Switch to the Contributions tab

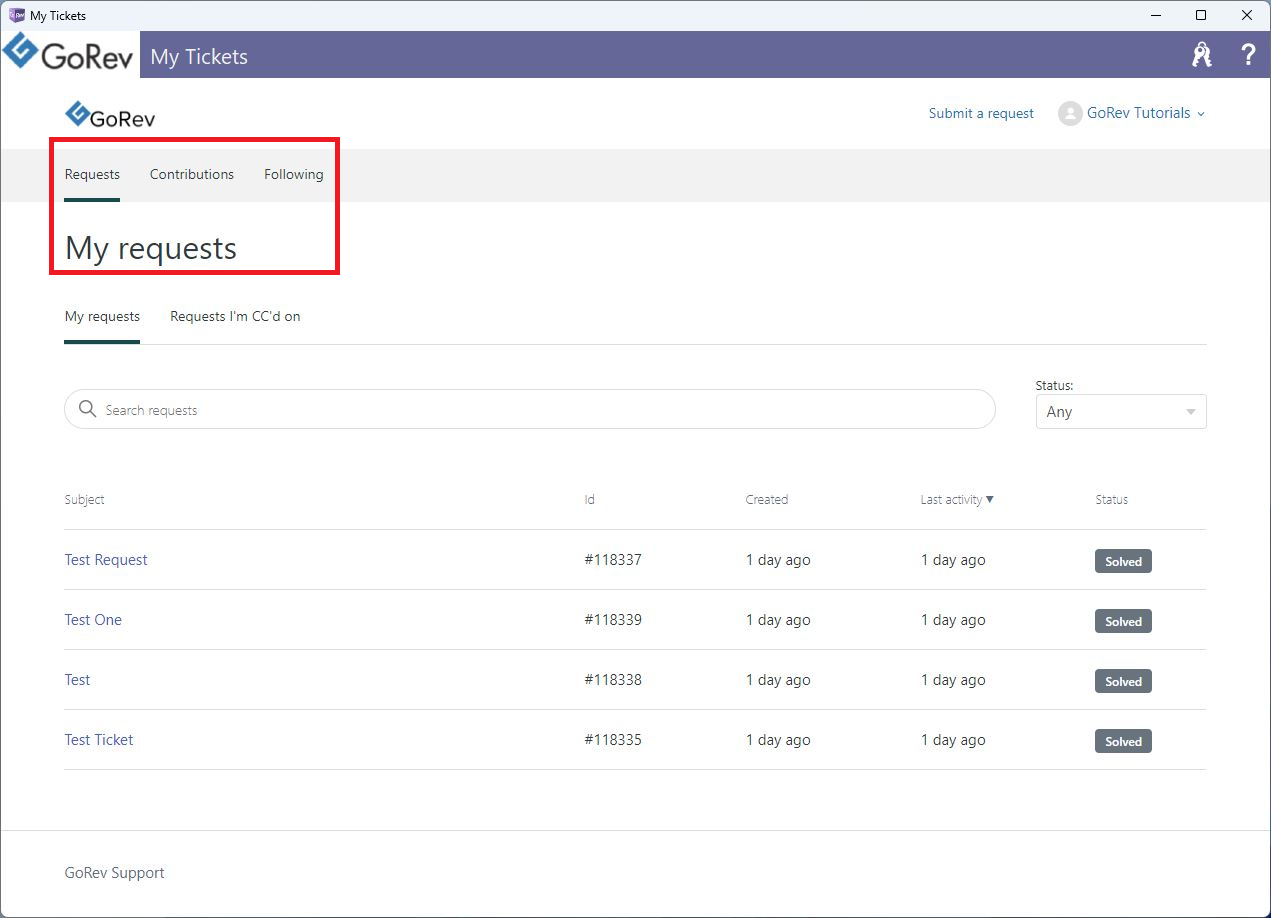click(192, 174)
